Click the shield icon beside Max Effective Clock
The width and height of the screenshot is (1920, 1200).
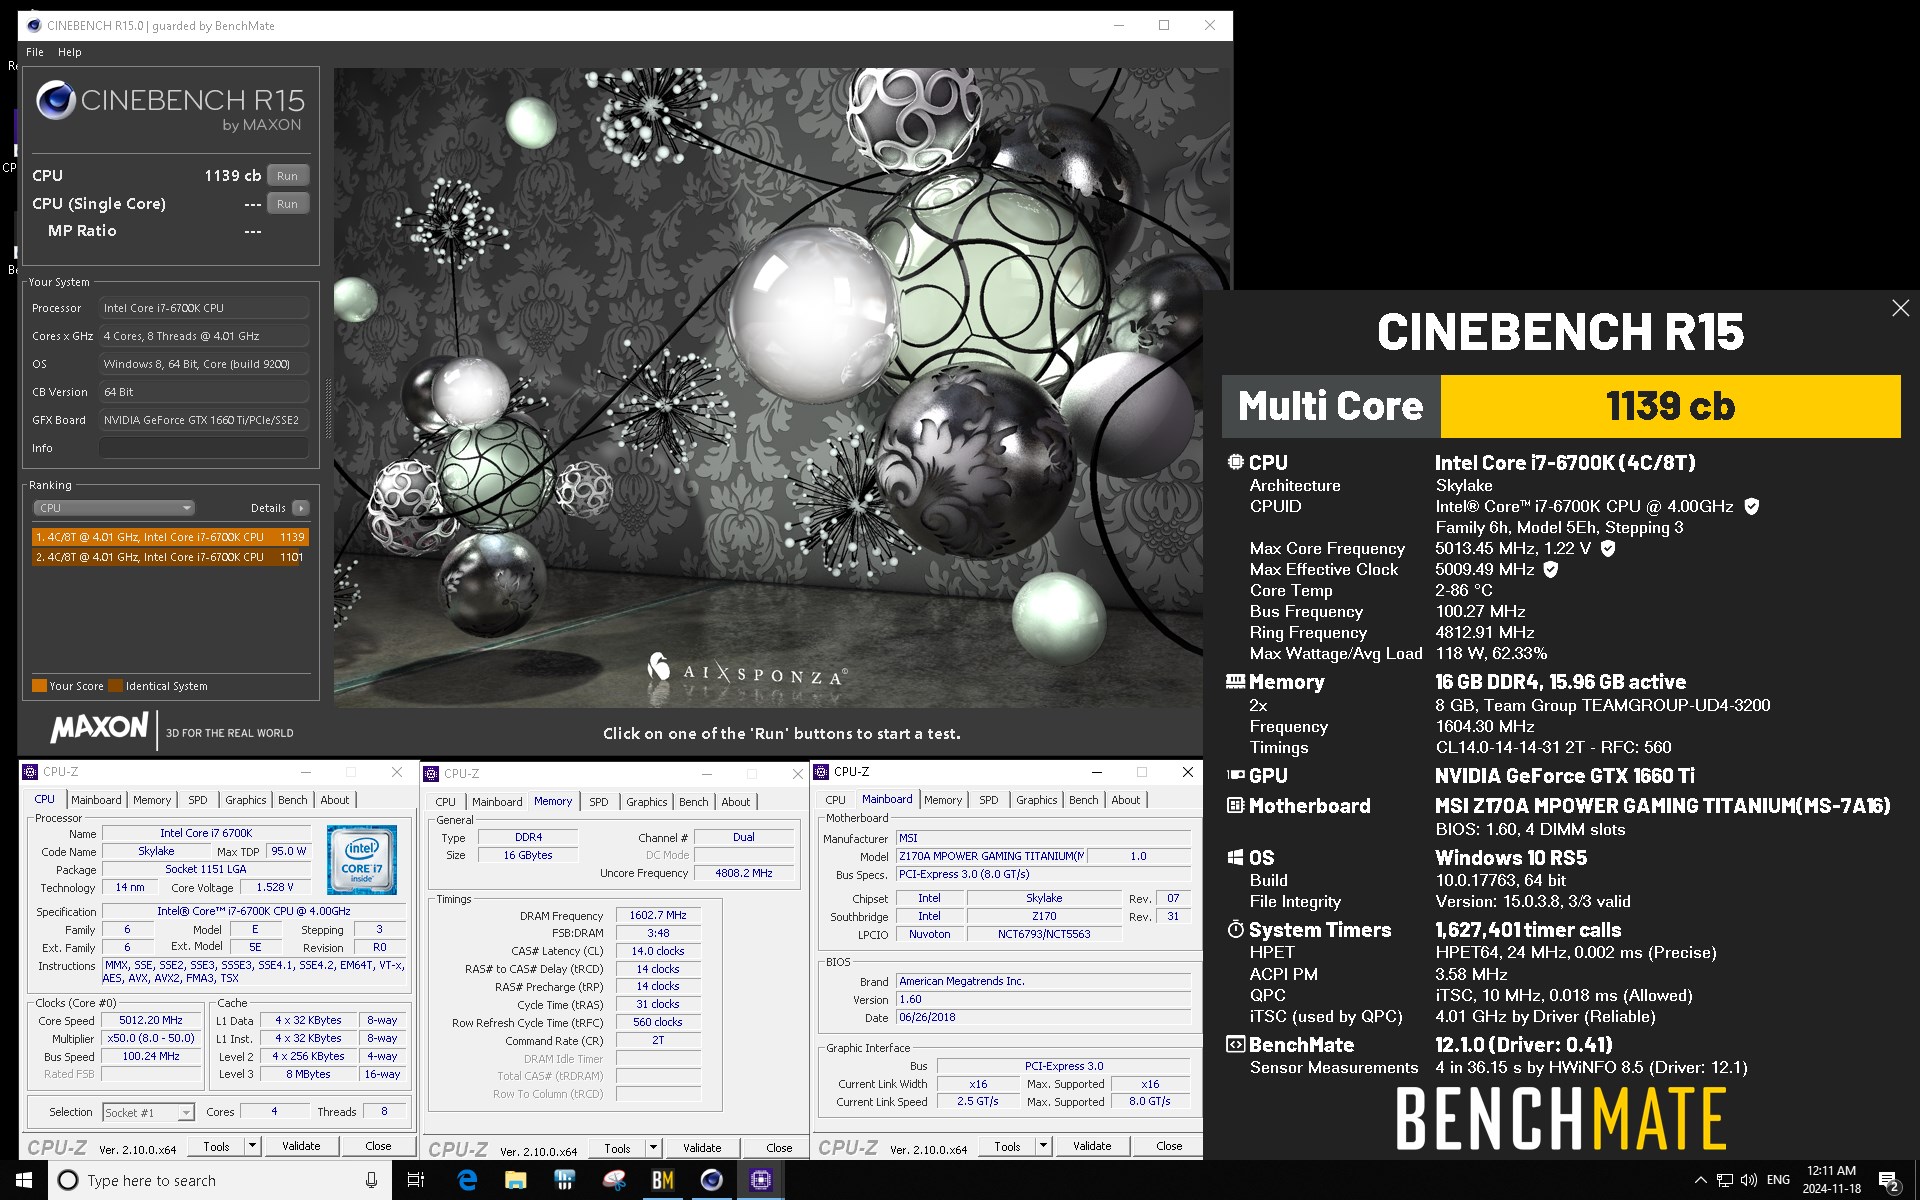pos(1550,570)
